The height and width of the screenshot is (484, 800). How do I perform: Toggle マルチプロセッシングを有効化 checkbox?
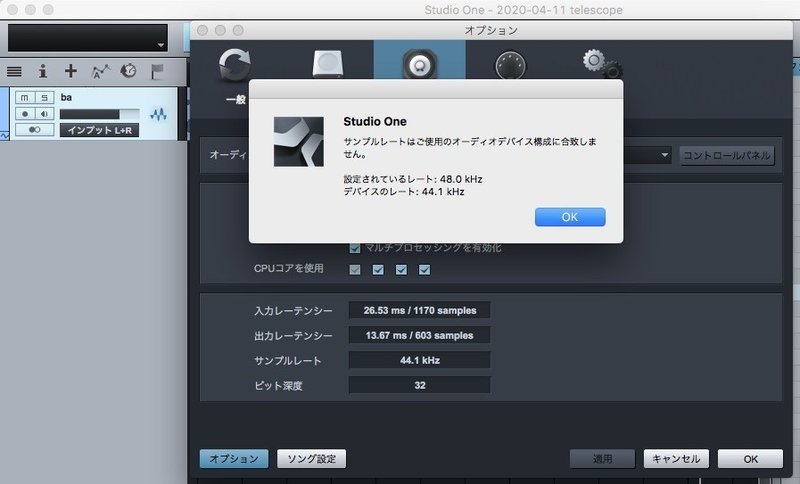355,248
